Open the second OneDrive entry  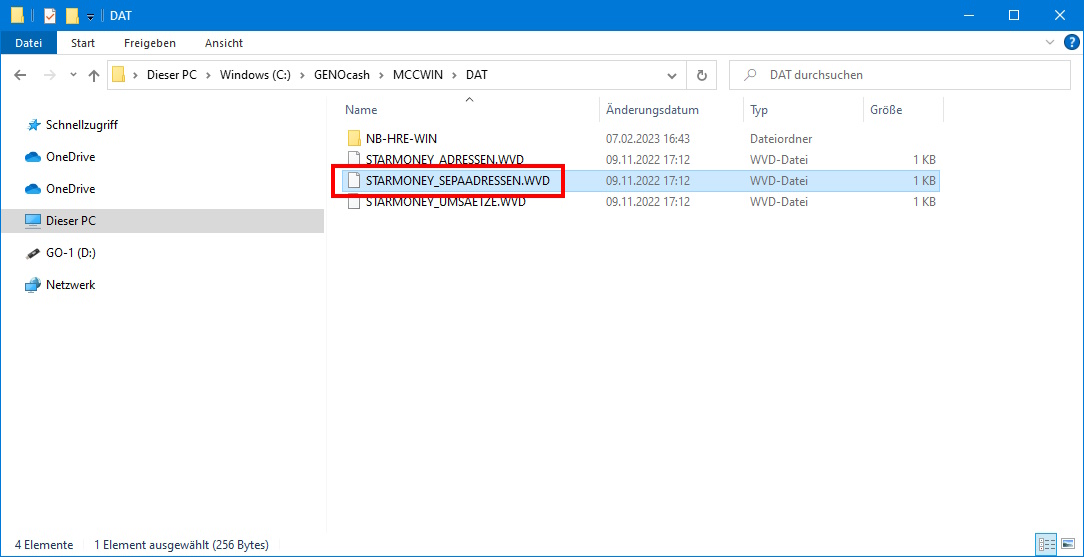click(x=71, y=189)
